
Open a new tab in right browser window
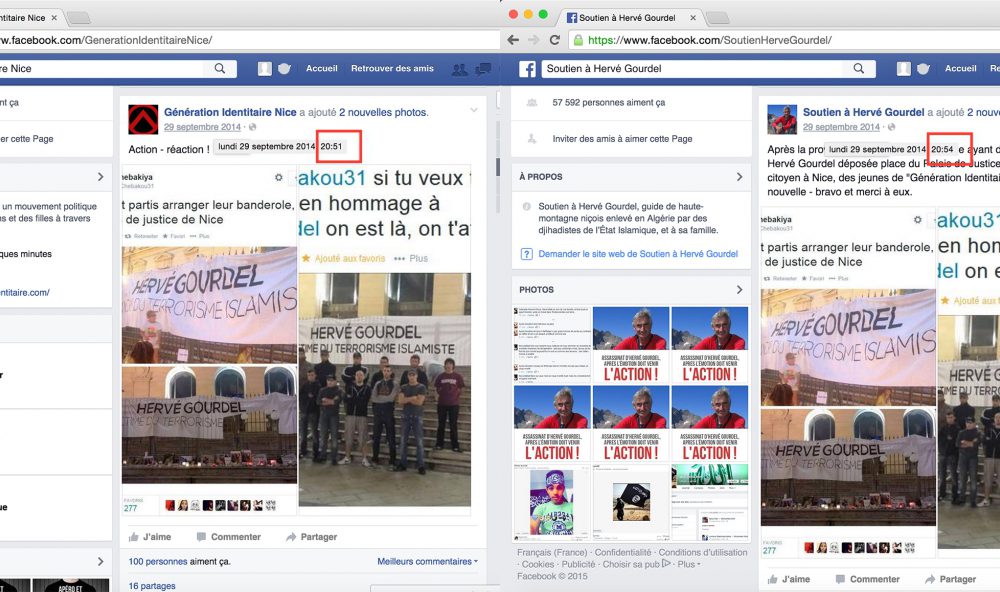click(717, 18)
